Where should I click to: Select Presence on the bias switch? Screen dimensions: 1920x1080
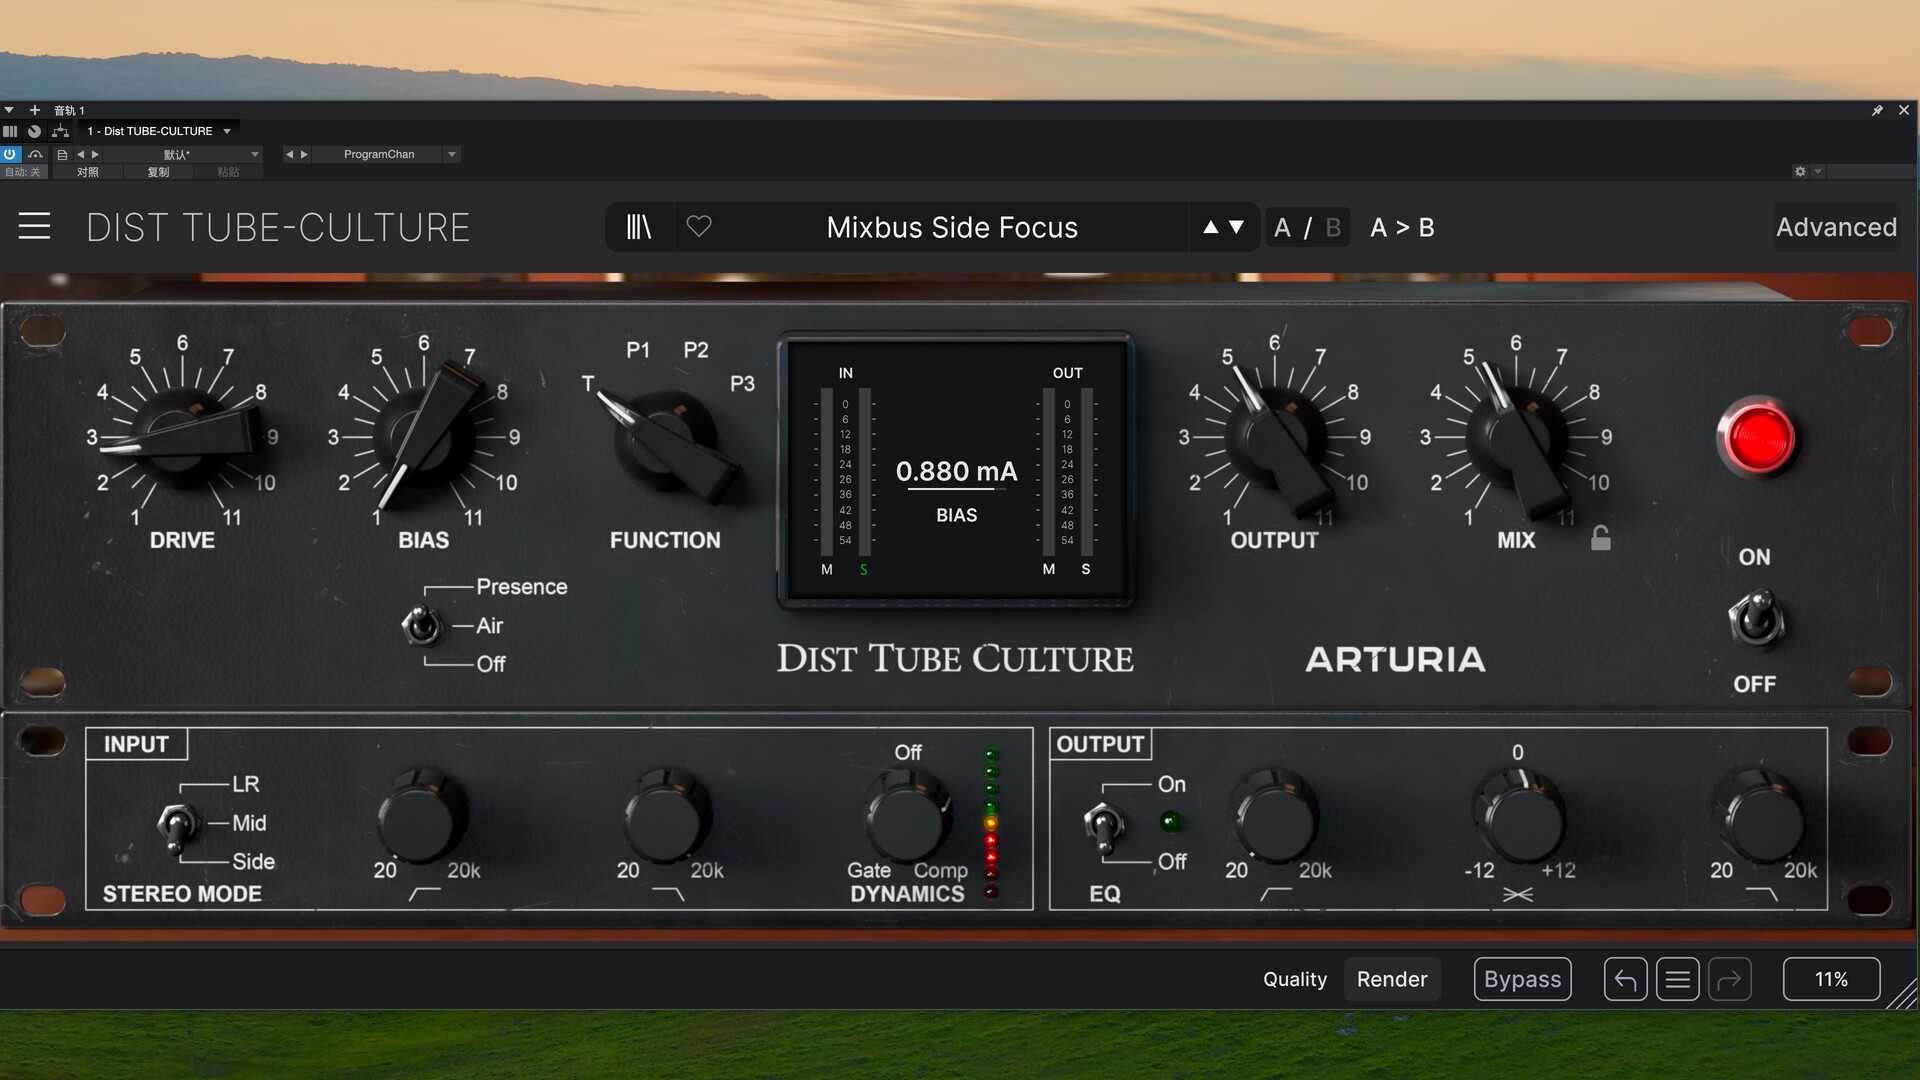521,587
